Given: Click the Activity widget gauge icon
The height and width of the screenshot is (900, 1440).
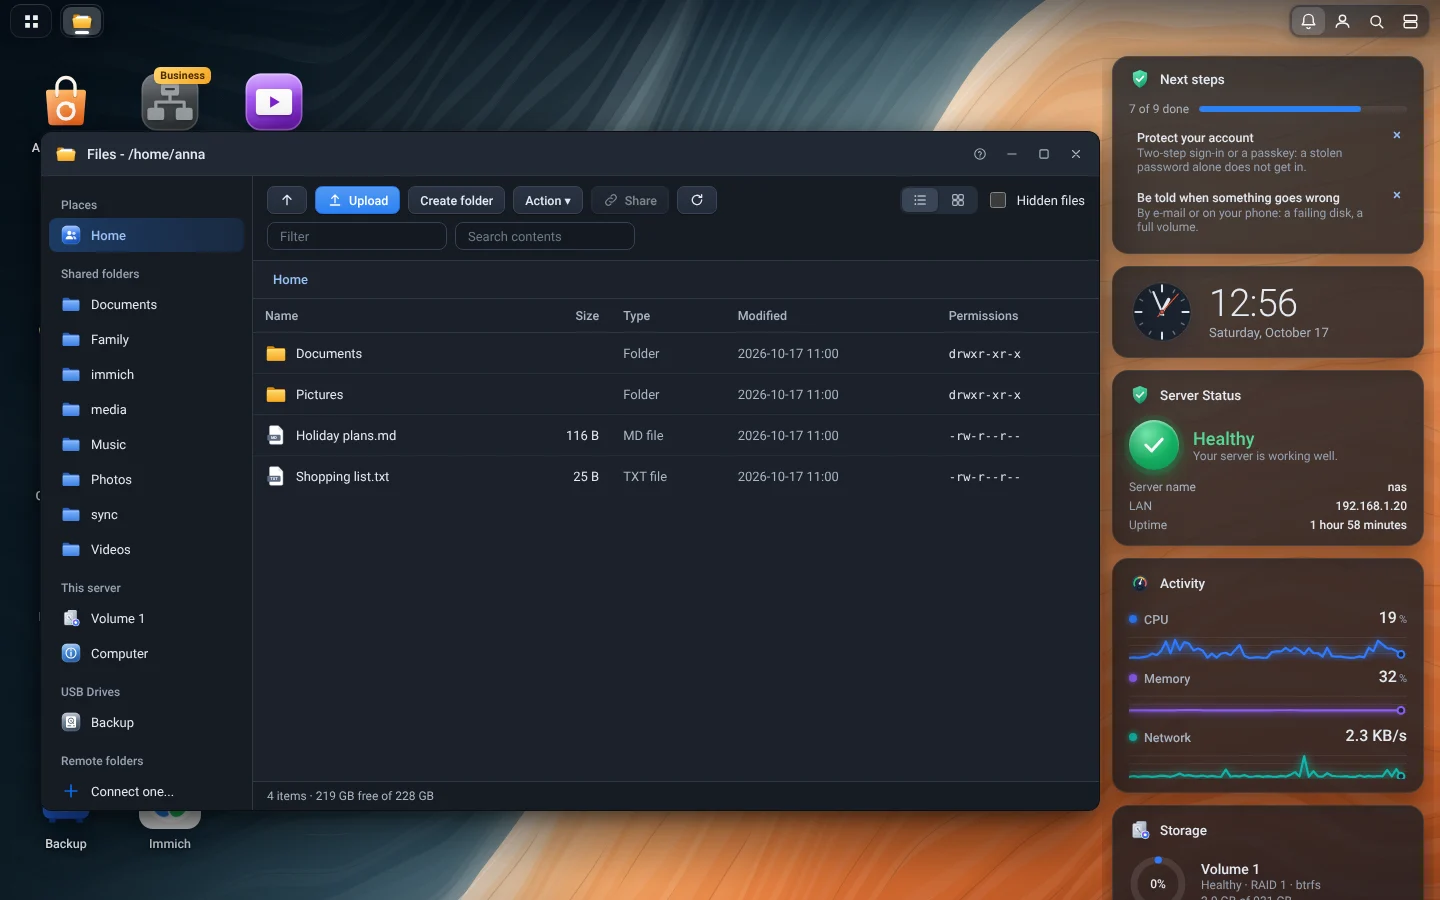Looking at the screenshot, I should point(1140,583).
